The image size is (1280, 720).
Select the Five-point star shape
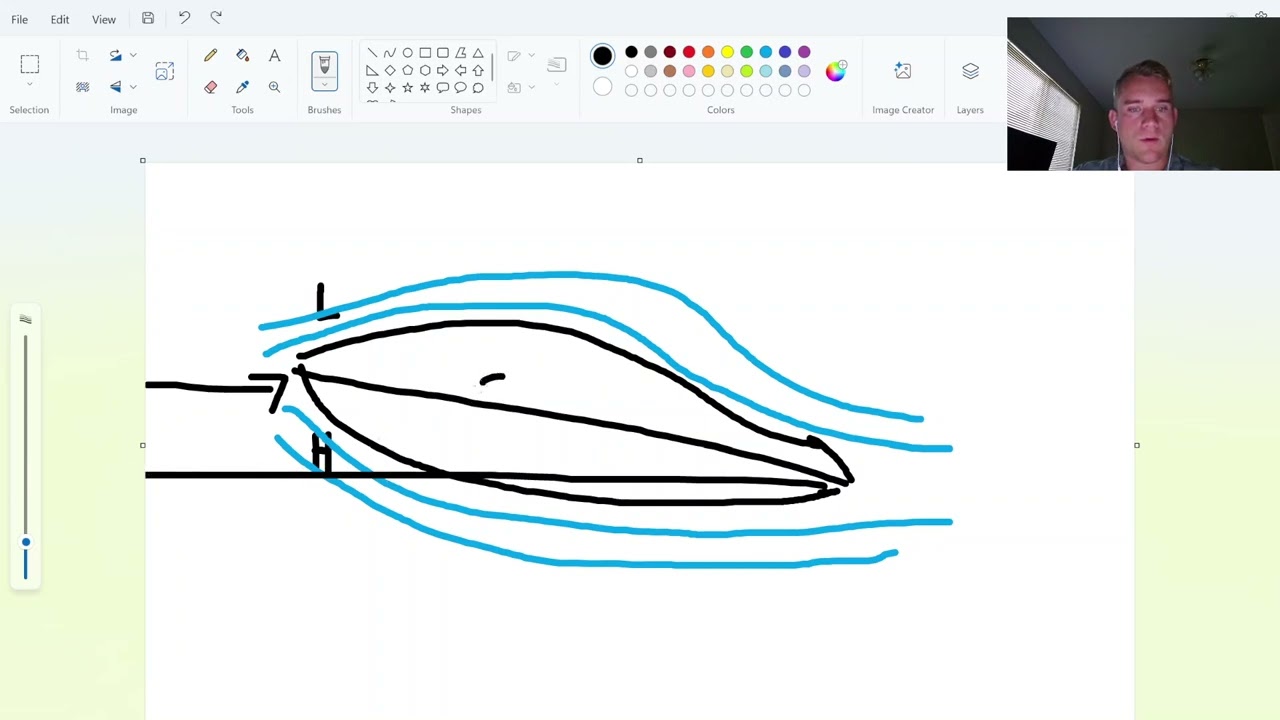coord(407,88)
